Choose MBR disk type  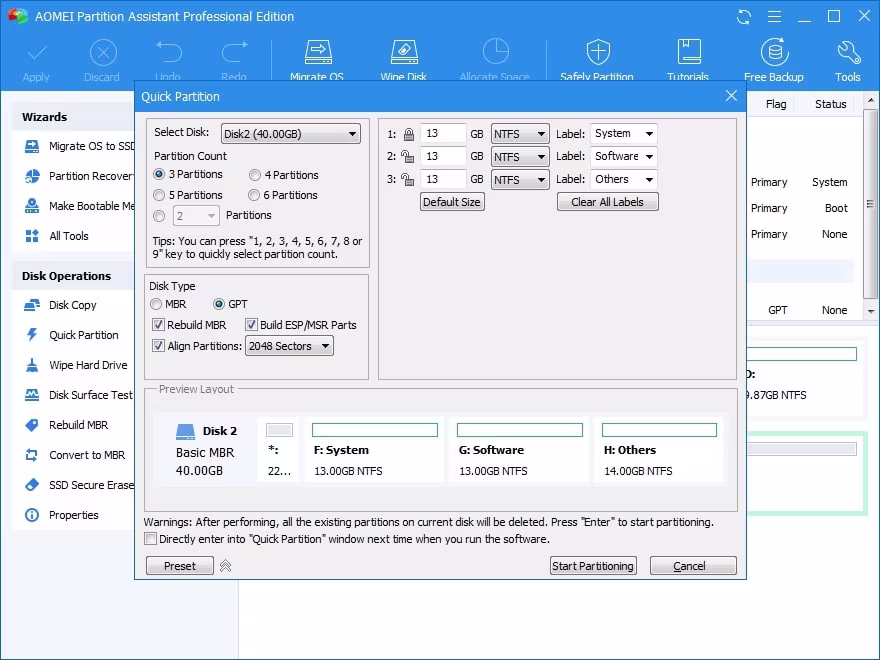point(155,304)
